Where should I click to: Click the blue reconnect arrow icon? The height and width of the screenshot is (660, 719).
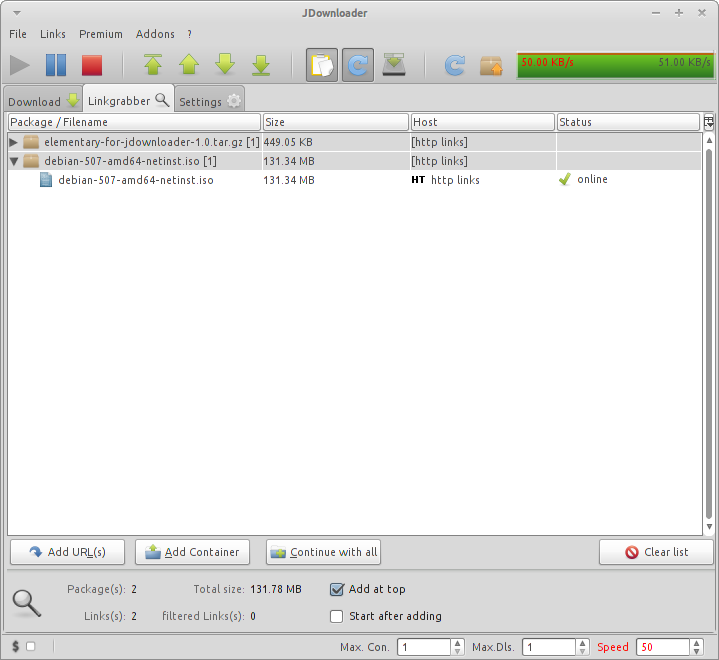click(454, 65)
